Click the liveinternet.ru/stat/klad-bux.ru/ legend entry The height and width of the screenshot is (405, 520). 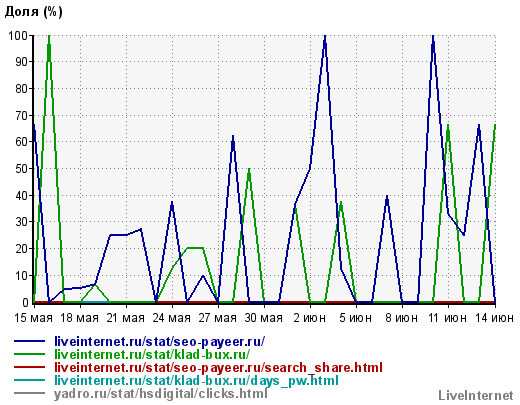[x=152, y=354]
